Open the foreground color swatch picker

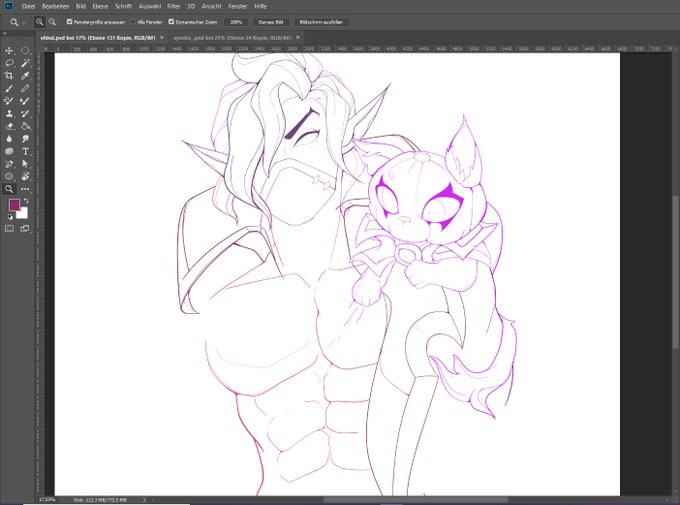pyautogui.click(x=14, y=205)
